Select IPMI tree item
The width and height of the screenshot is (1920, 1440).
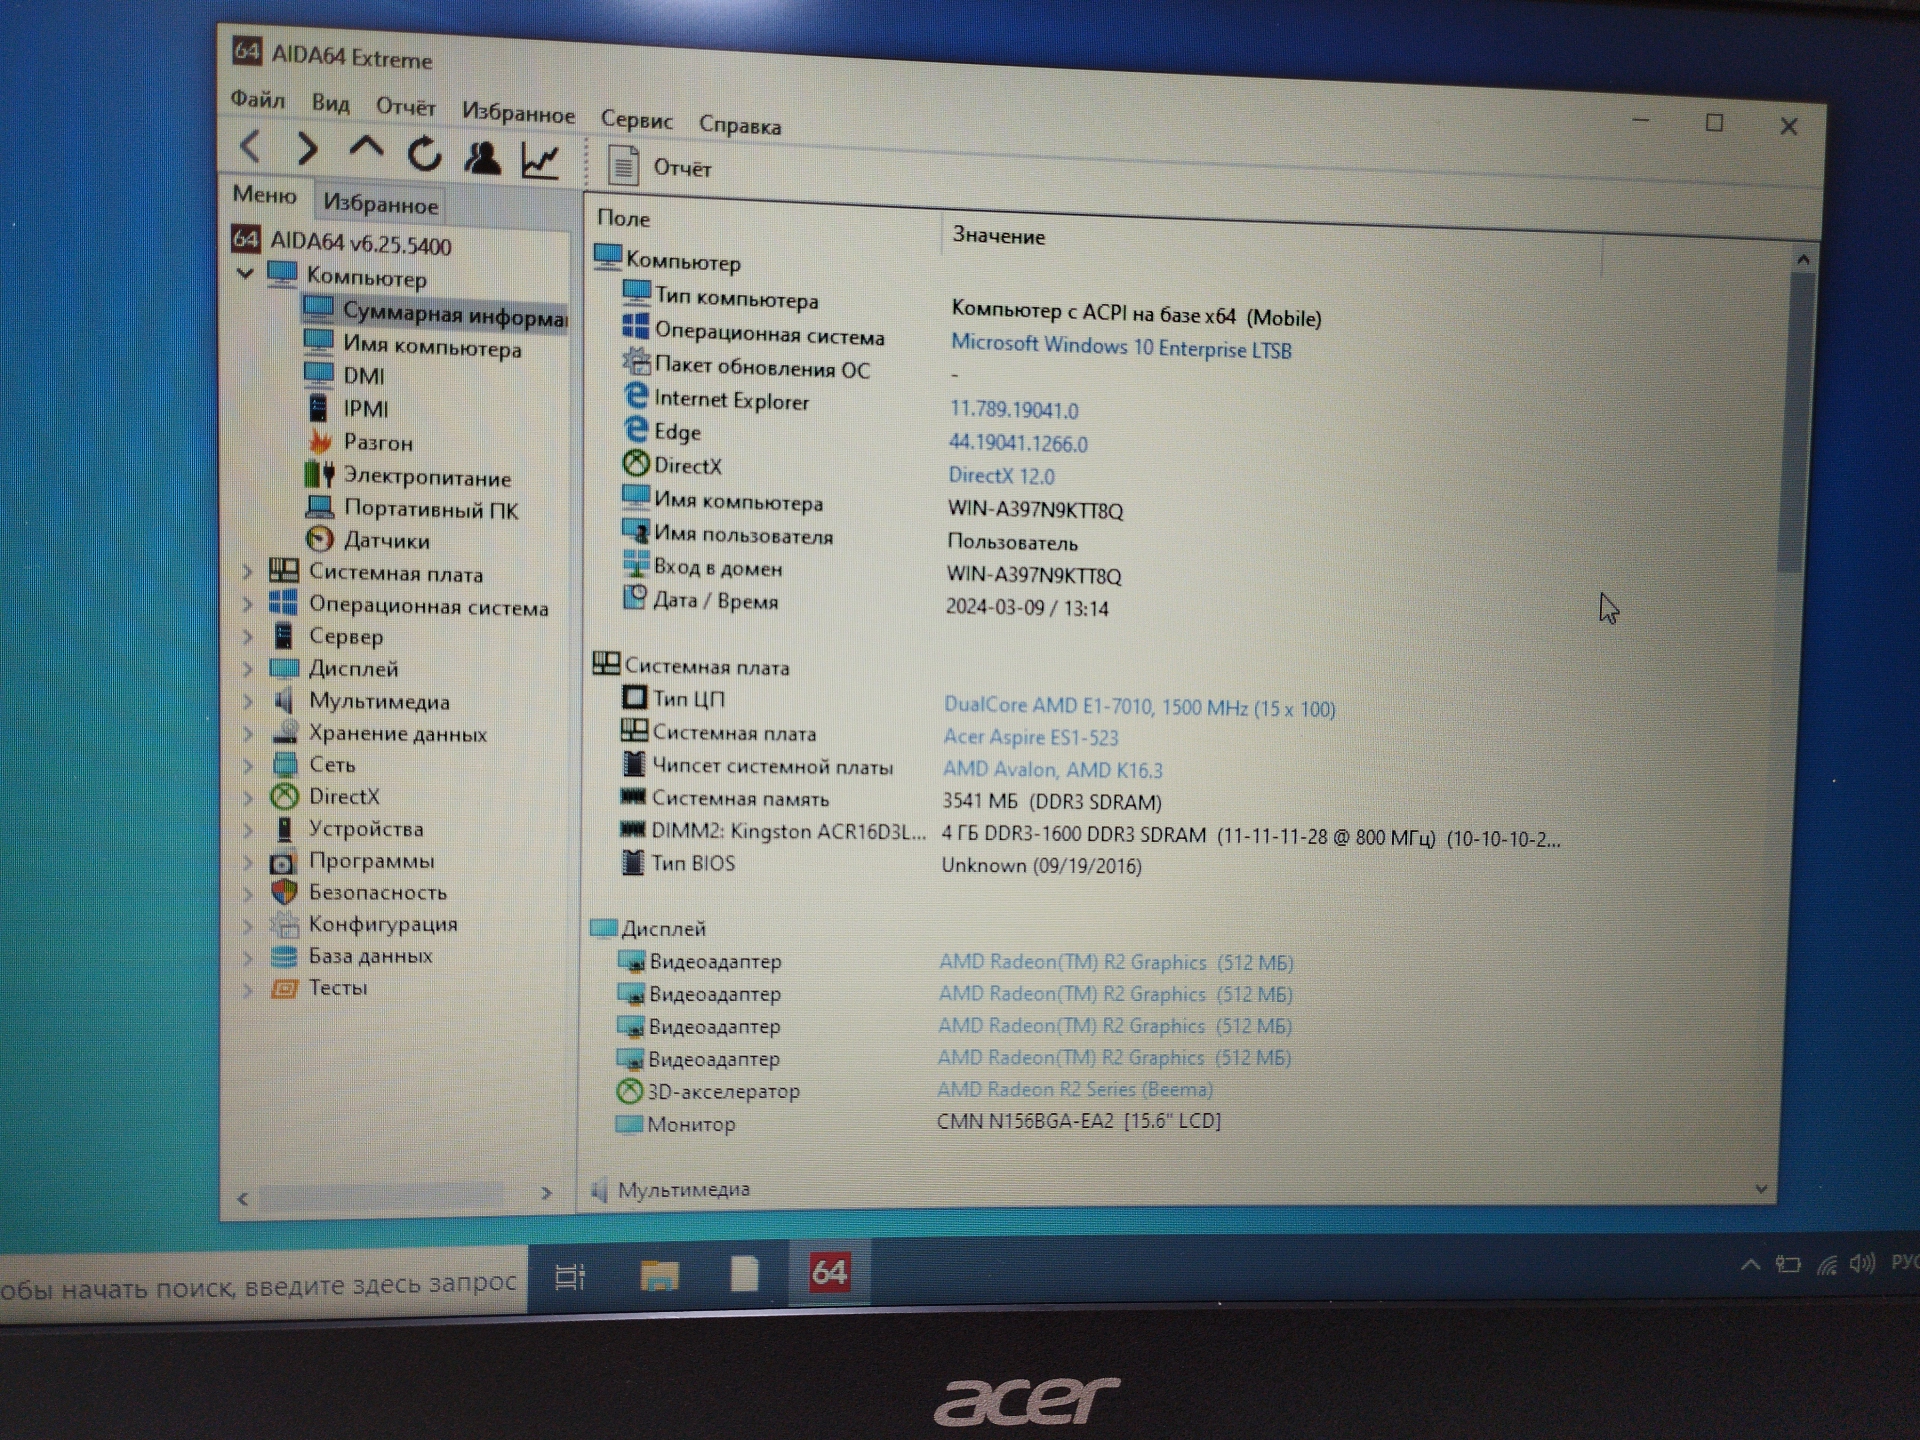tap(365, 409)
